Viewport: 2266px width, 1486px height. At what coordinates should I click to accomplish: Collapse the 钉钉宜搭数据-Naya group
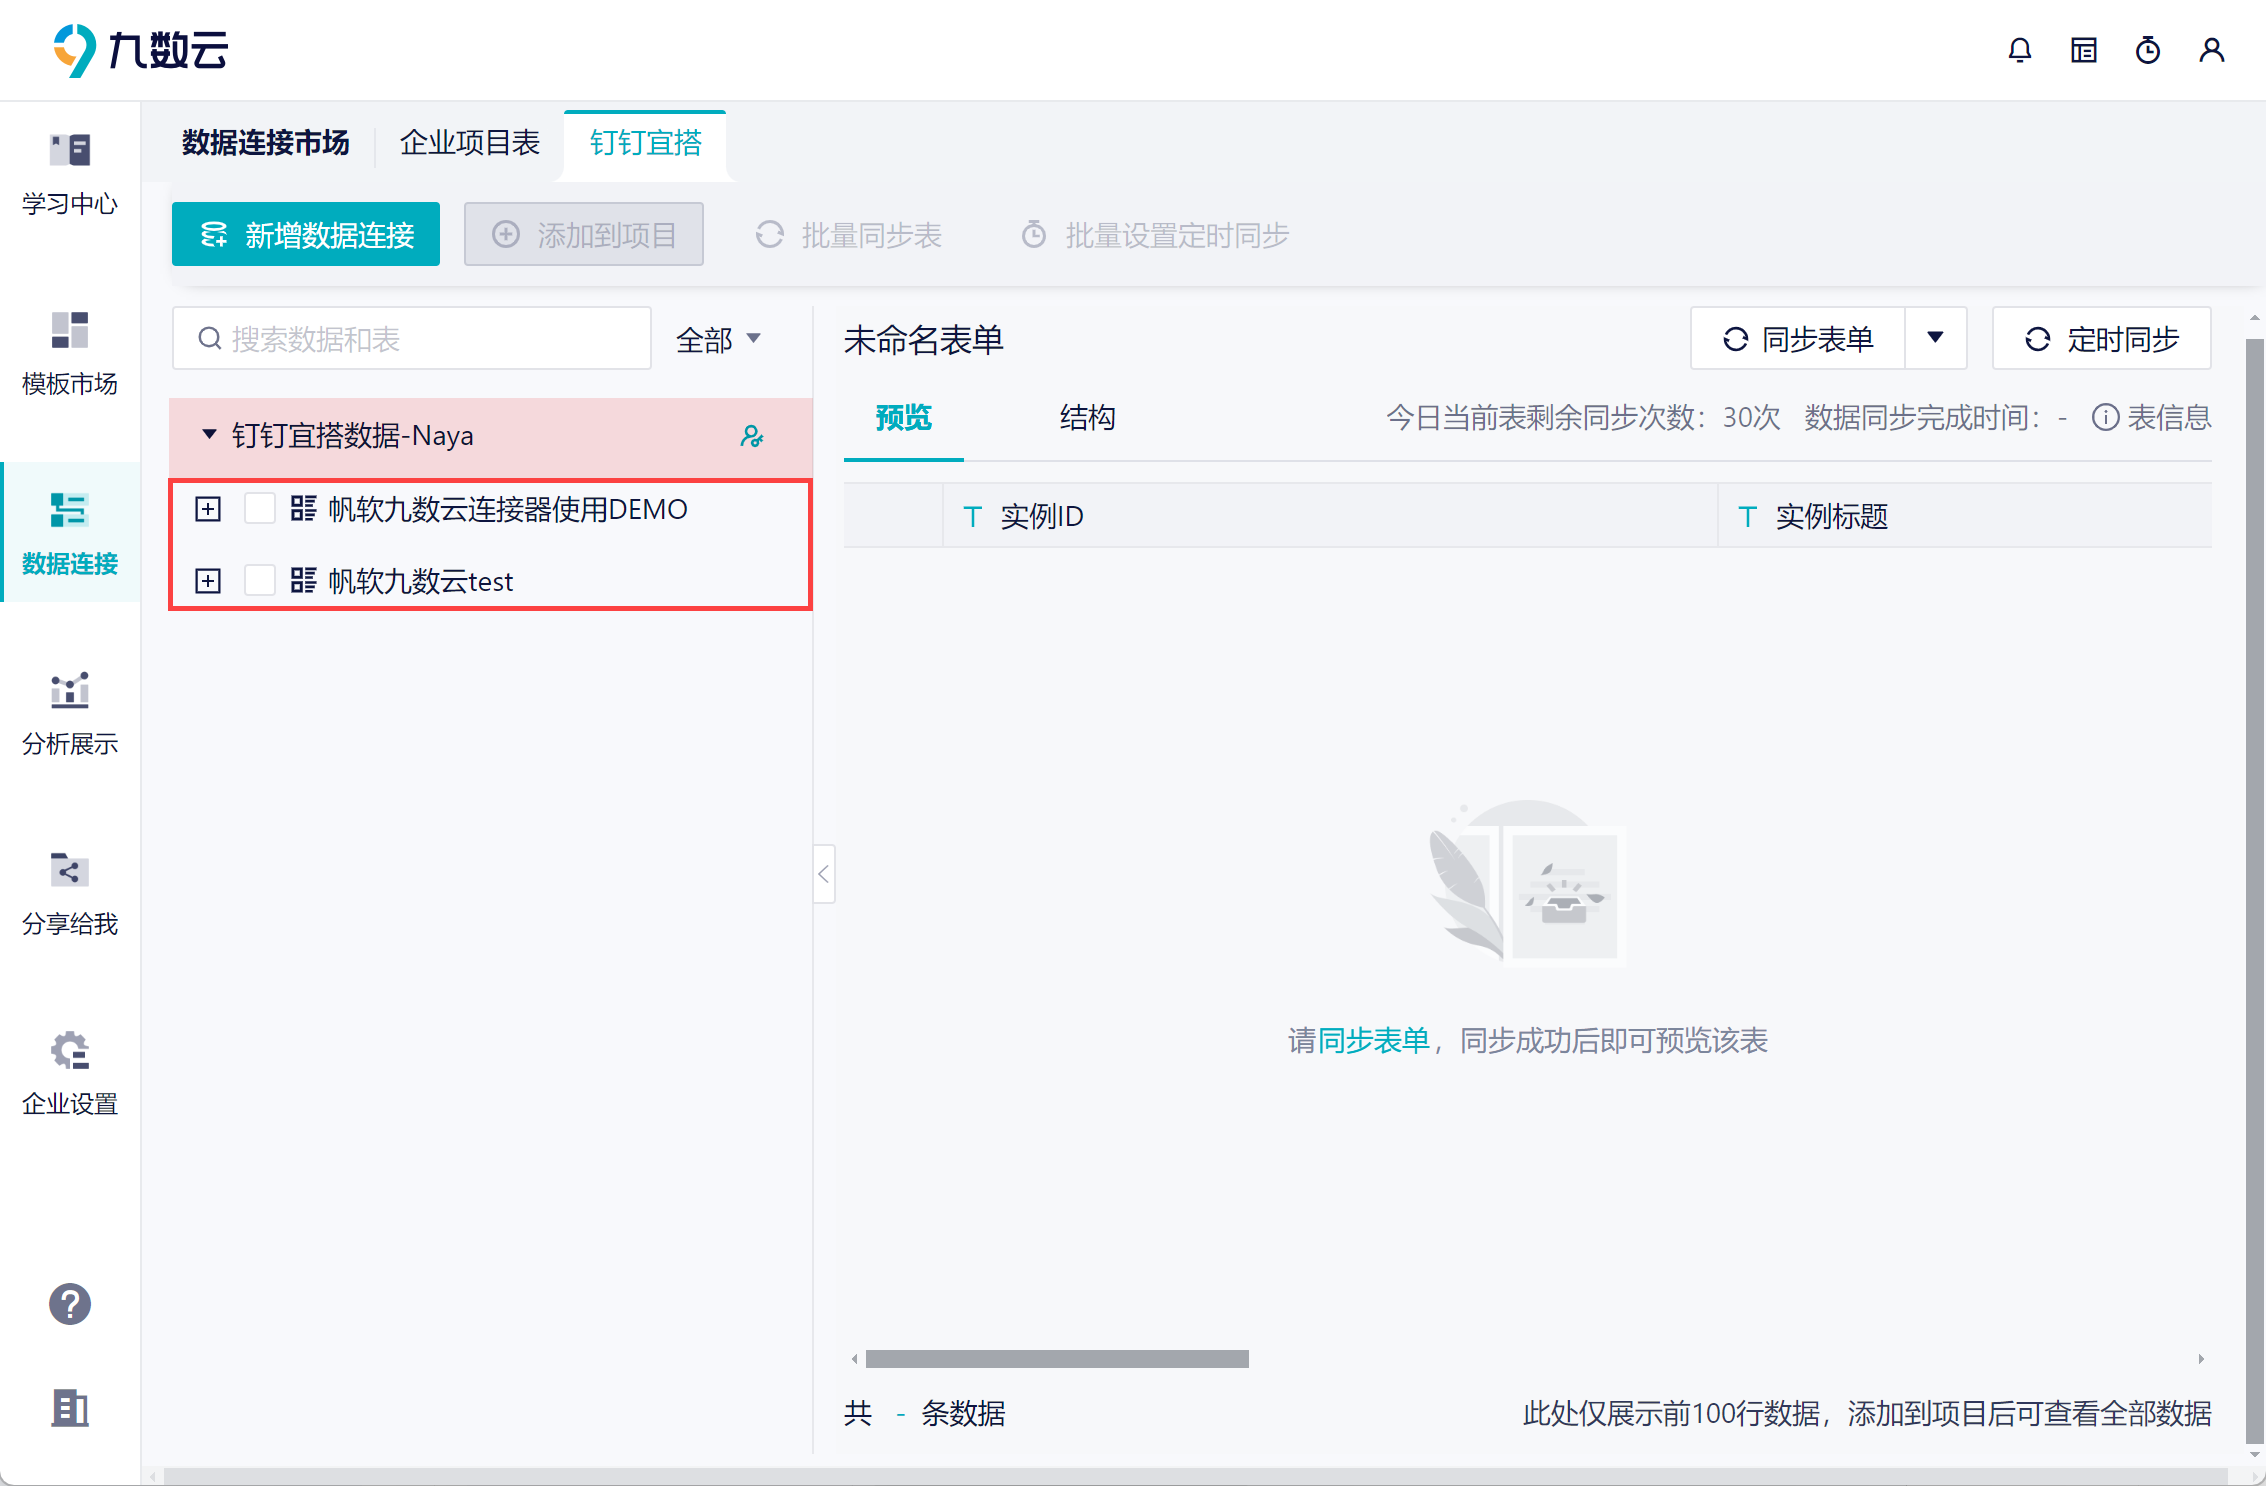[209, 435]
